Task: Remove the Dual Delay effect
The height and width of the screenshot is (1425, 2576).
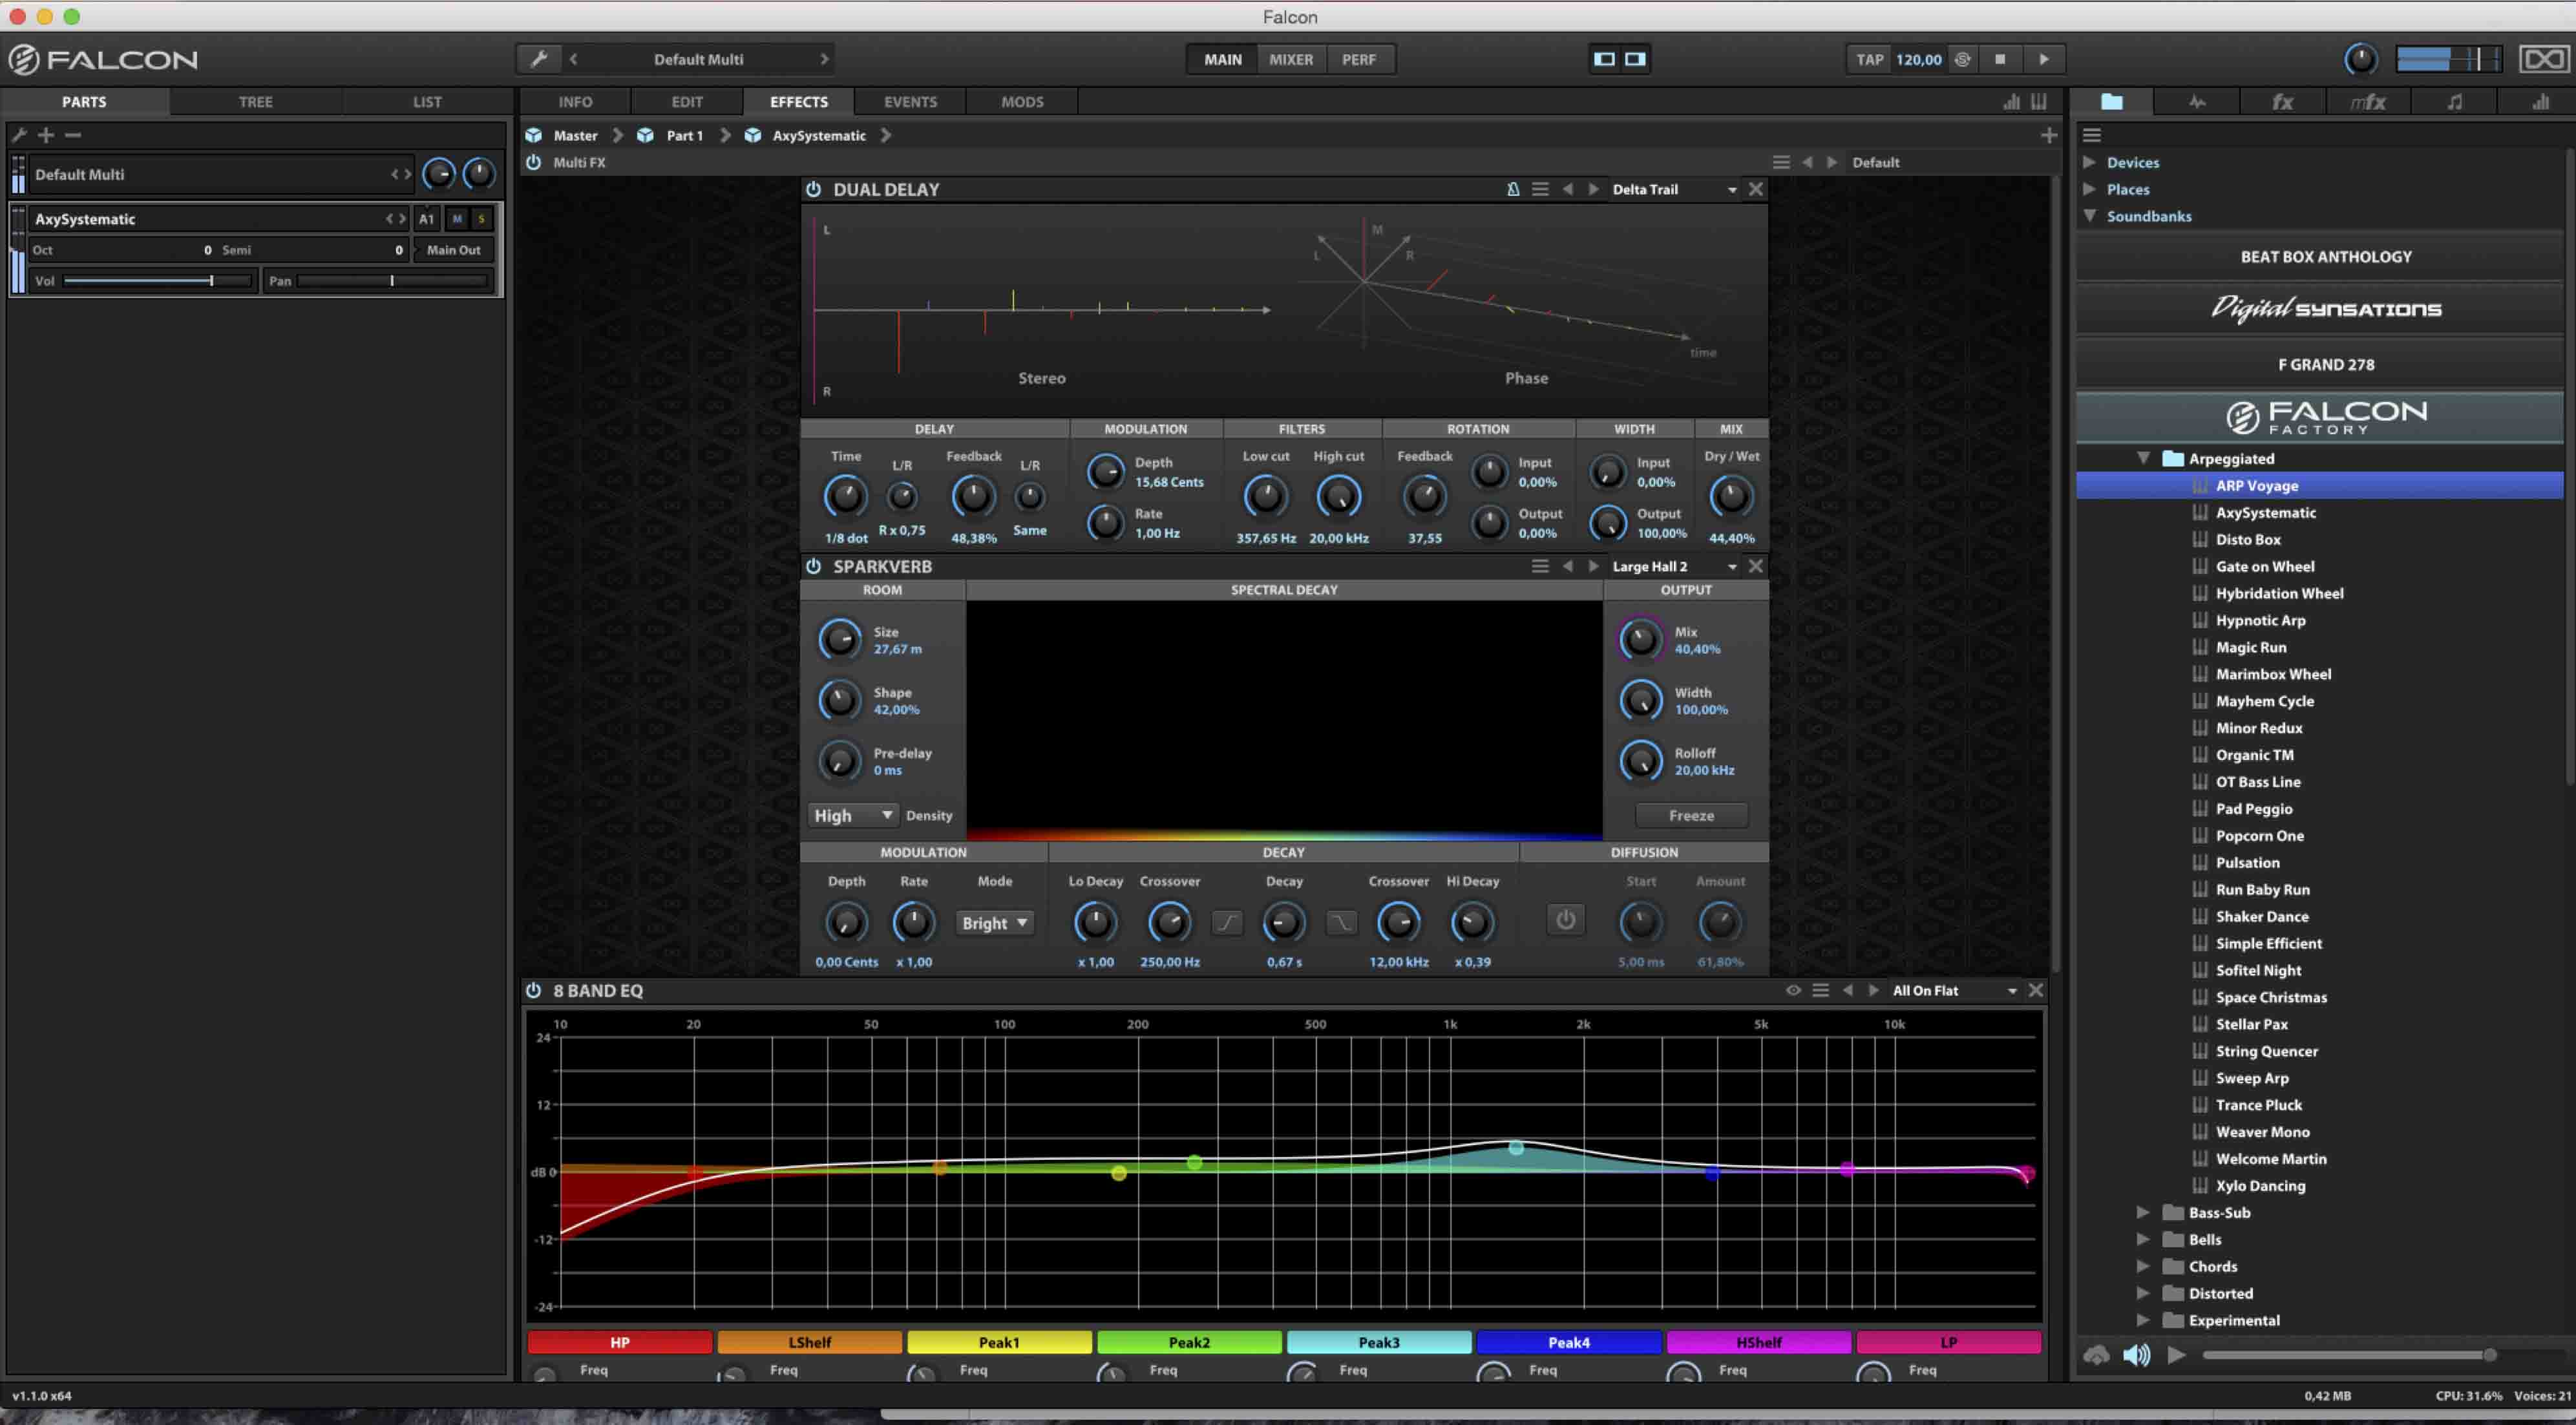Action: [1755, 189]
